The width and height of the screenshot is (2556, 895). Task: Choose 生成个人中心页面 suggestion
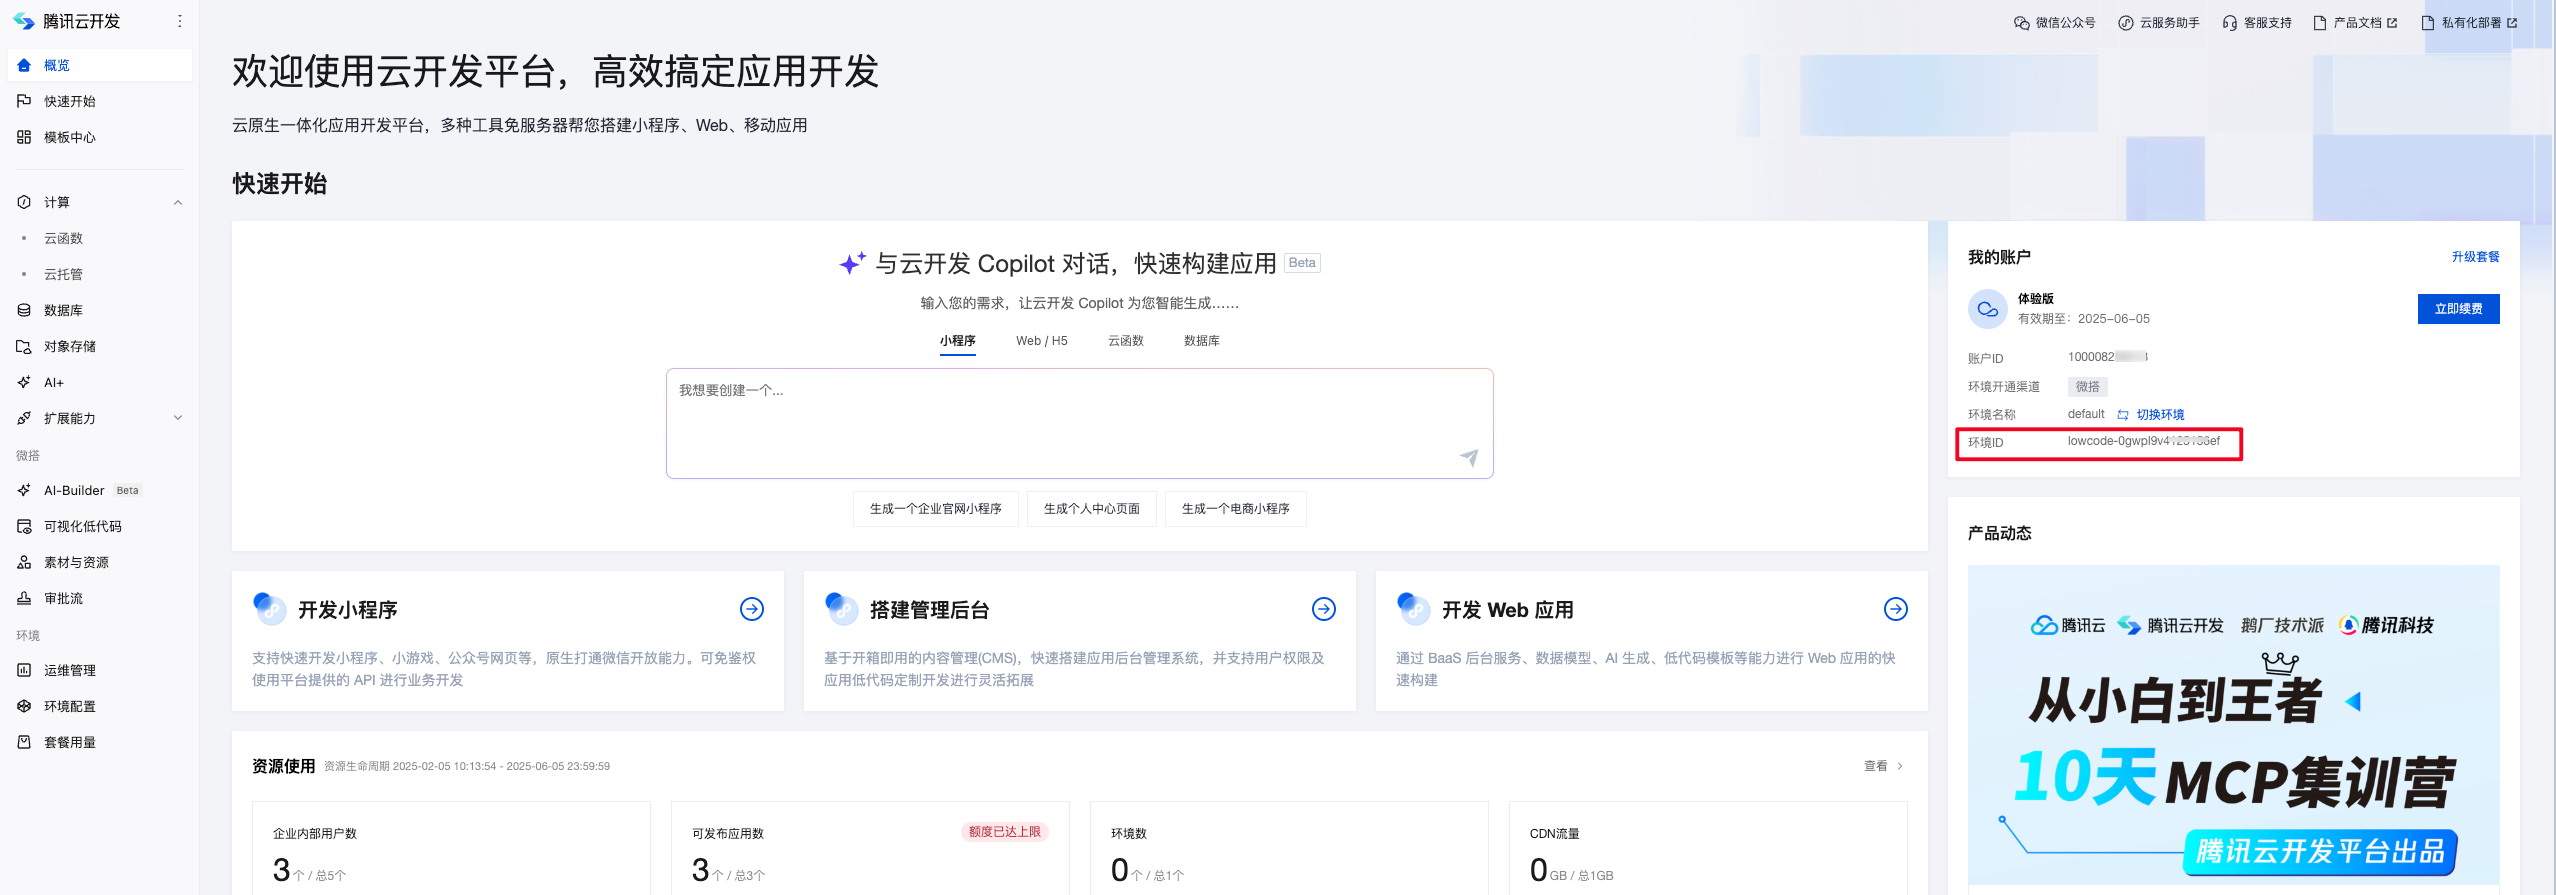pyautogui.click(x=1092, y=509)
